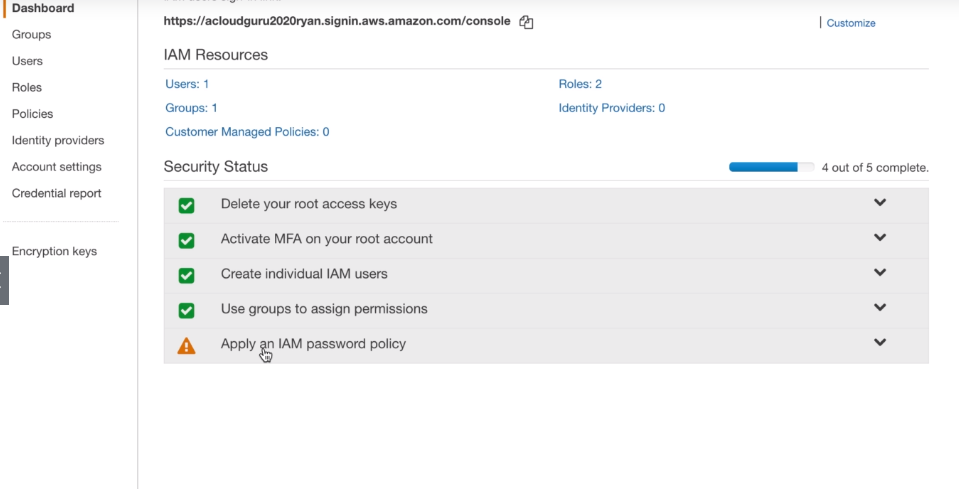This screenshot has height=489, width=959.
Task: Expand Delete your root access keys section
Action: 880,203
